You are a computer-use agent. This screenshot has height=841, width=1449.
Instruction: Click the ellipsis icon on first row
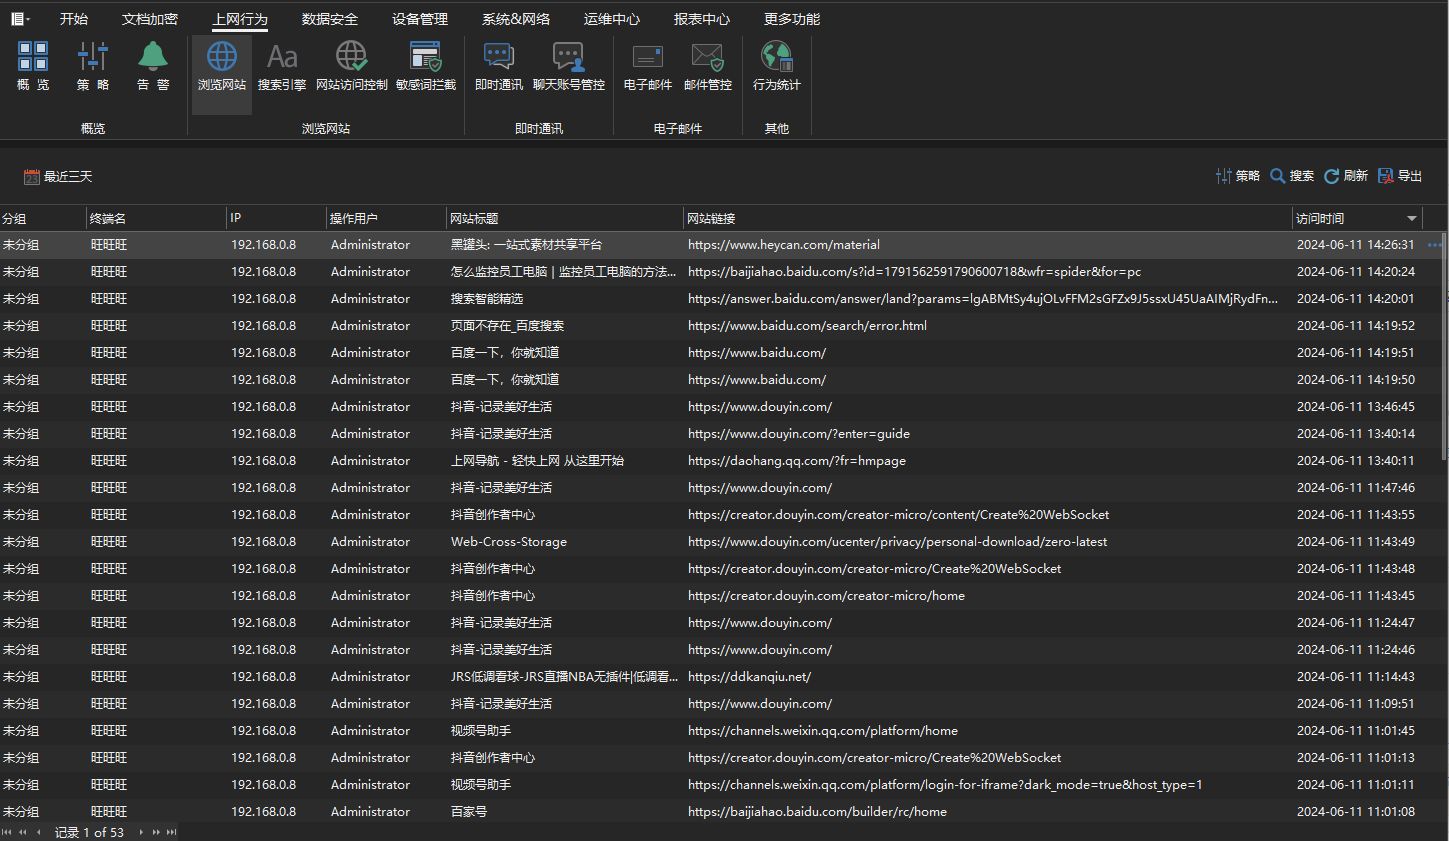[x=1435, y=245]
